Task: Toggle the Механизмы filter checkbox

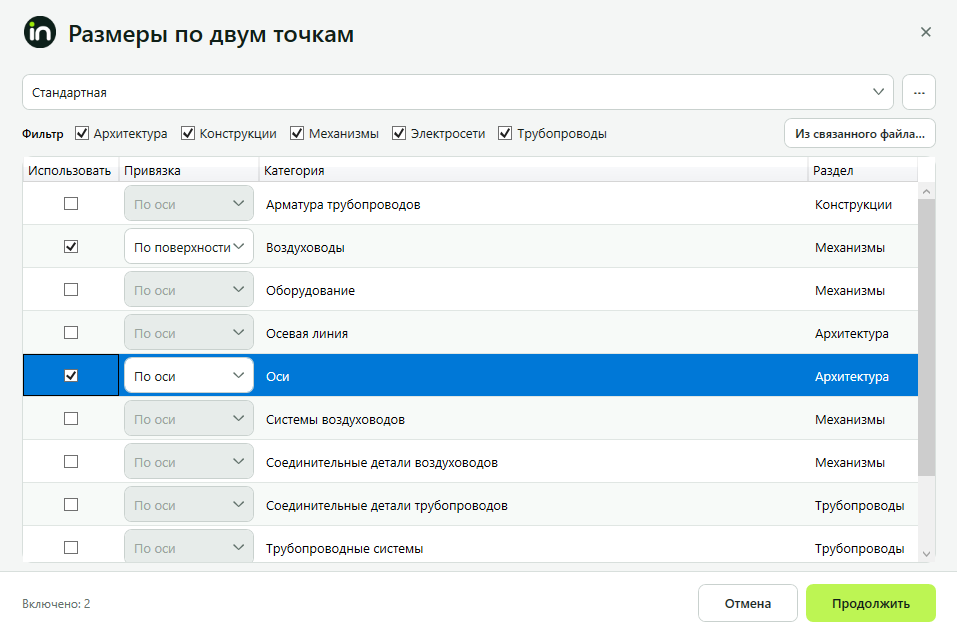Action: pyautogui.click(x=297, y=133)
